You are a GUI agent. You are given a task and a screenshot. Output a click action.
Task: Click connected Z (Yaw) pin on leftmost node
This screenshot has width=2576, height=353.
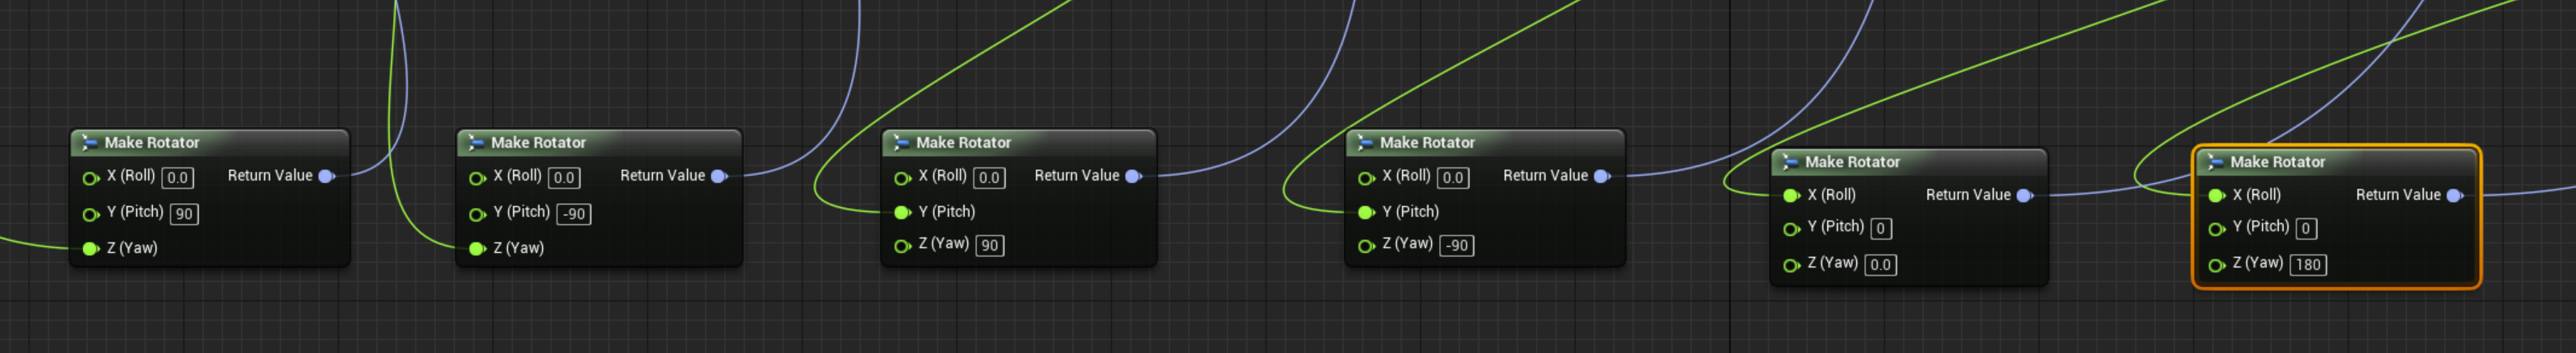click(x=90, y=249)
